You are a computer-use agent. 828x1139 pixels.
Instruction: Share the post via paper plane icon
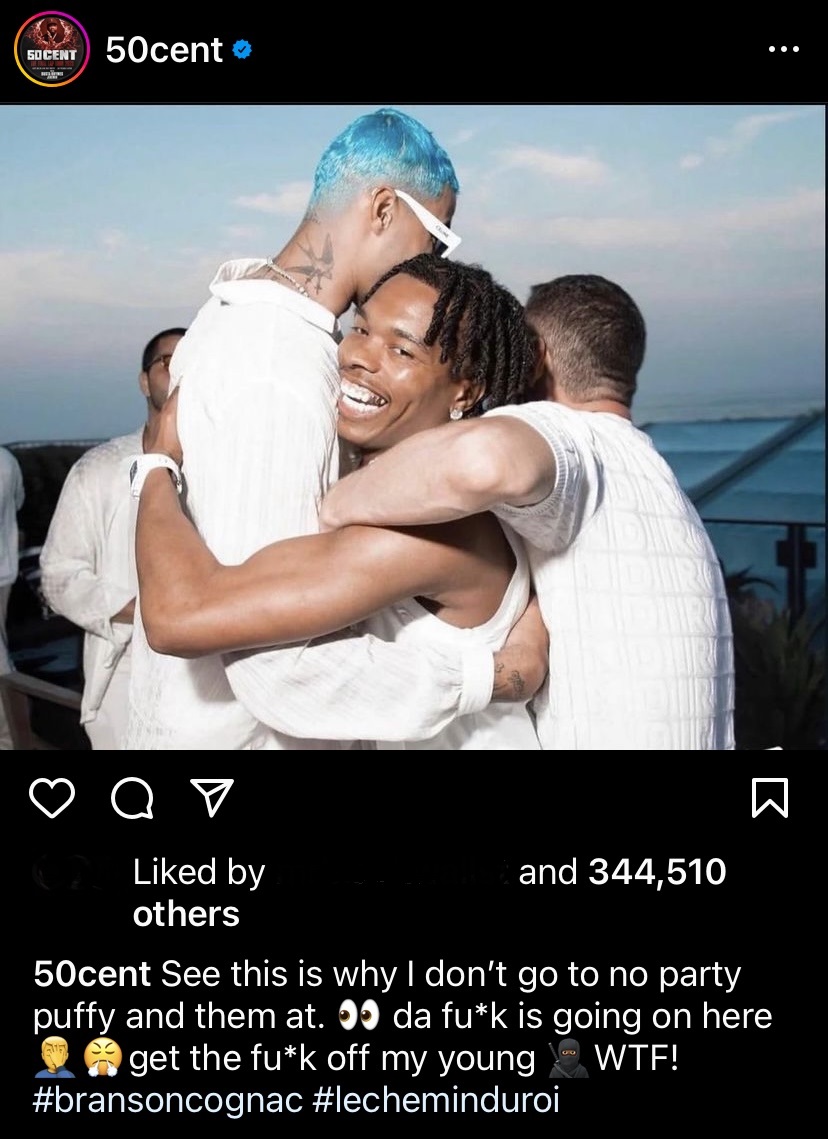point(211,798)
